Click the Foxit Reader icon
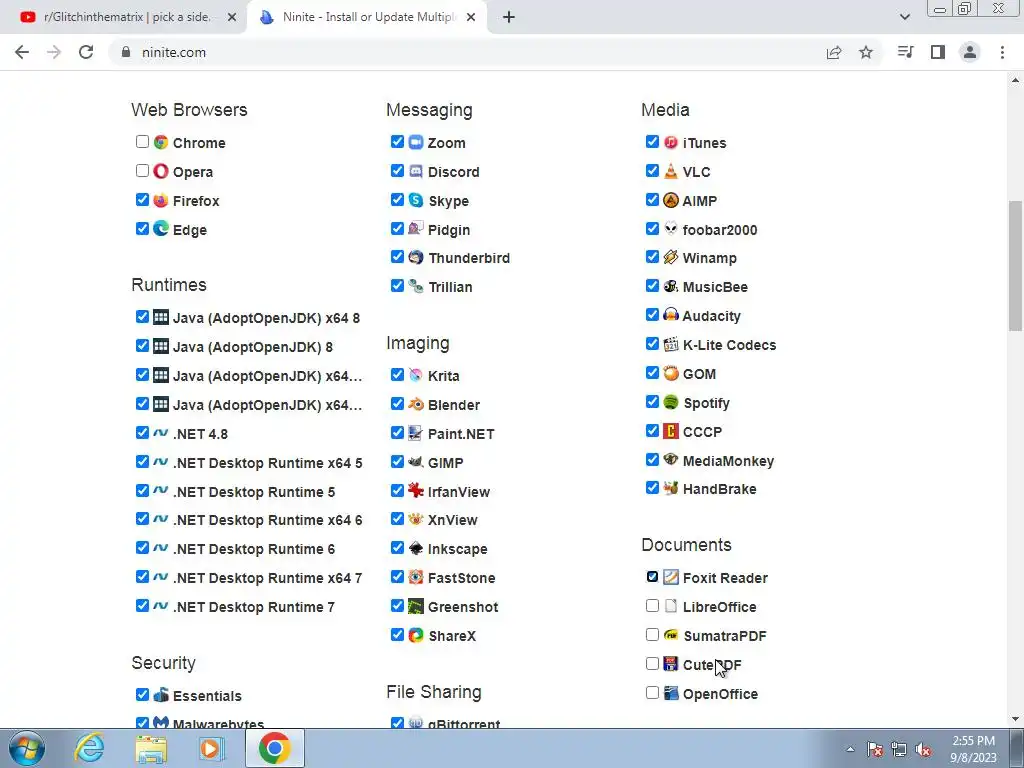Viewport: 1024px width, 768px height. 671,577
